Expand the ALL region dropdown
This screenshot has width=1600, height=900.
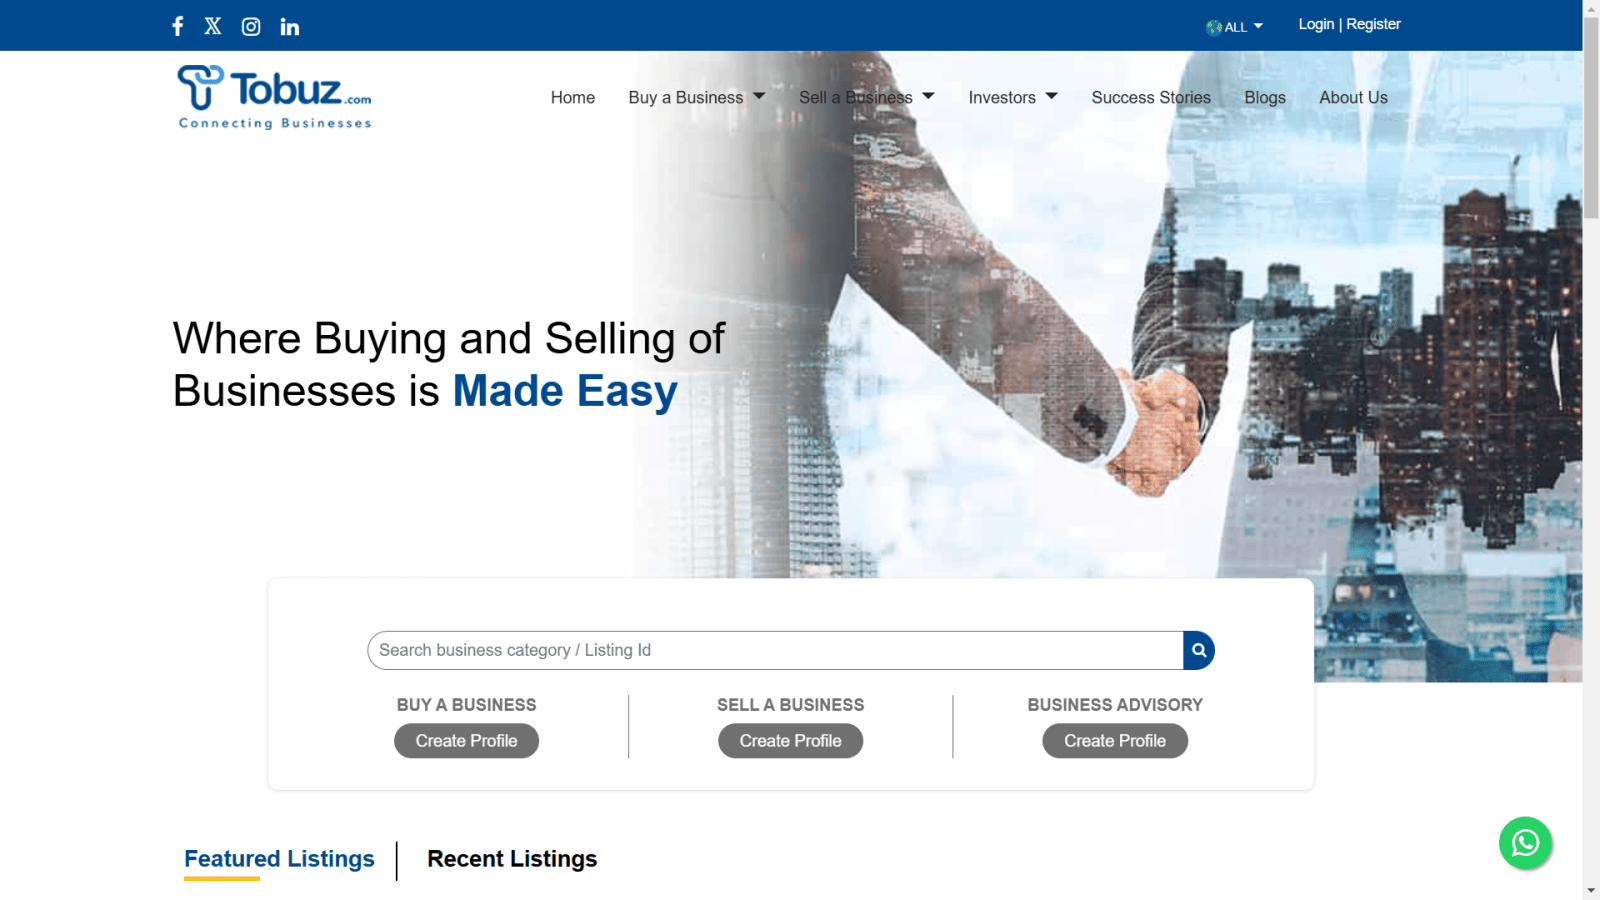(x=1235, y=27)
